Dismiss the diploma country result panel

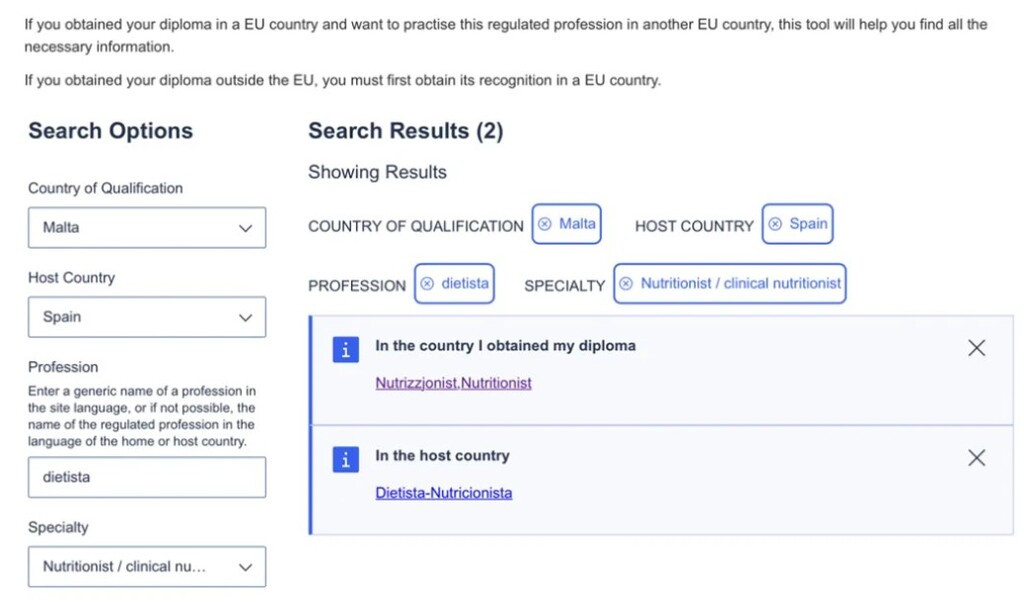pyautogui.click(x=976, y=348)
